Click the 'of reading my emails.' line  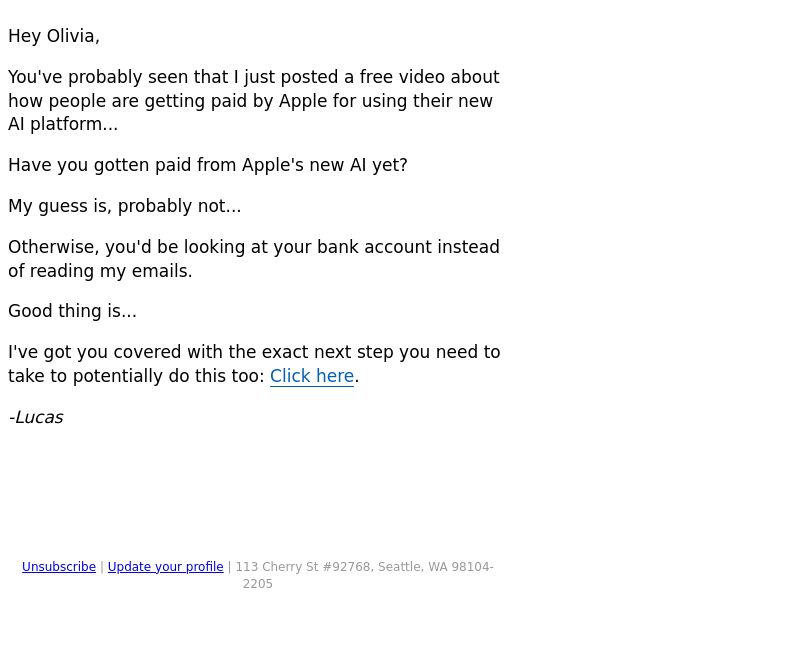tap(100, 271)
